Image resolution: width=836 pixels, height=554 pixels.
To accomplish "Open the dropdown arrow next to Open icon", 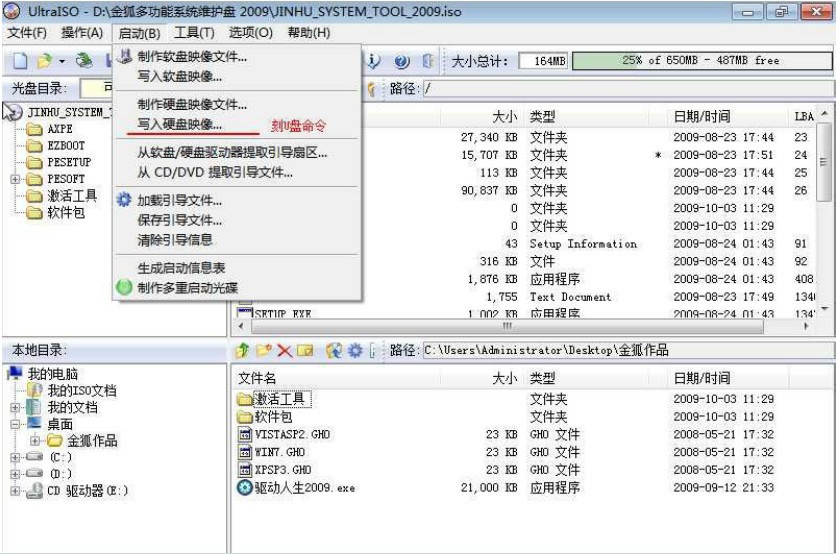I will coord(62,61).
